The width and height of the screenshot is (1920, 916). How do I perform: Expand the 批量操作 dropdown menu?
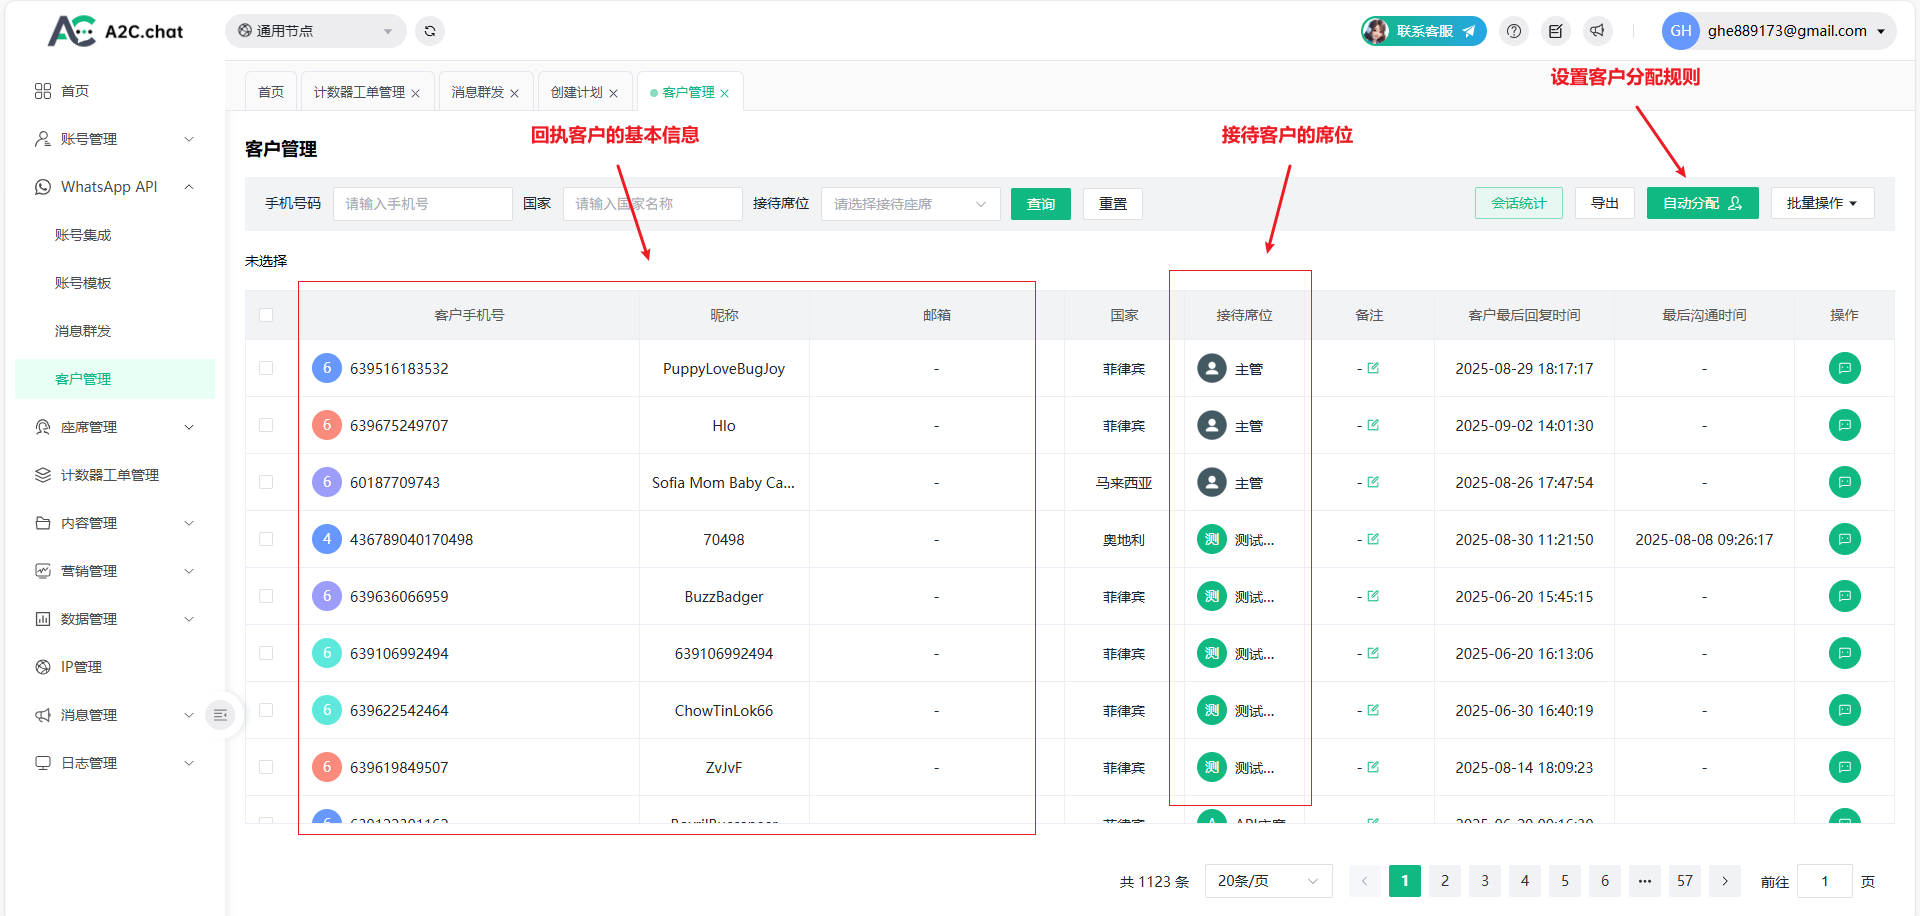click(x=1821, y=203)
